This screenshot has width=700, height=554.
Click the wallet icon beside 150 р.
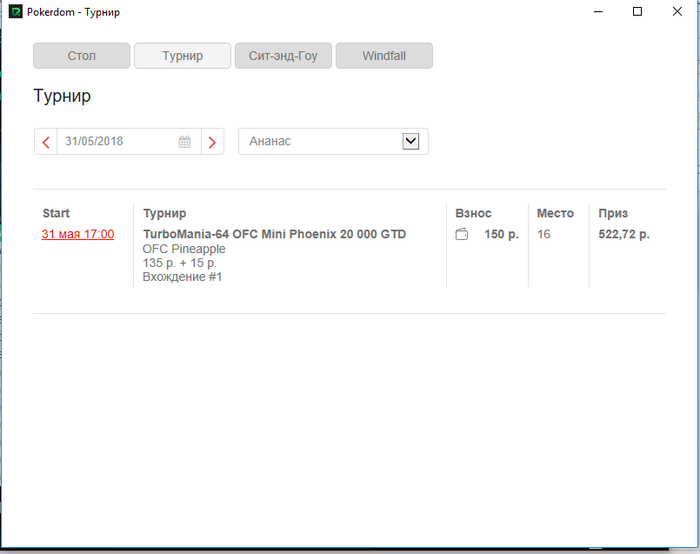click(462, 234)
